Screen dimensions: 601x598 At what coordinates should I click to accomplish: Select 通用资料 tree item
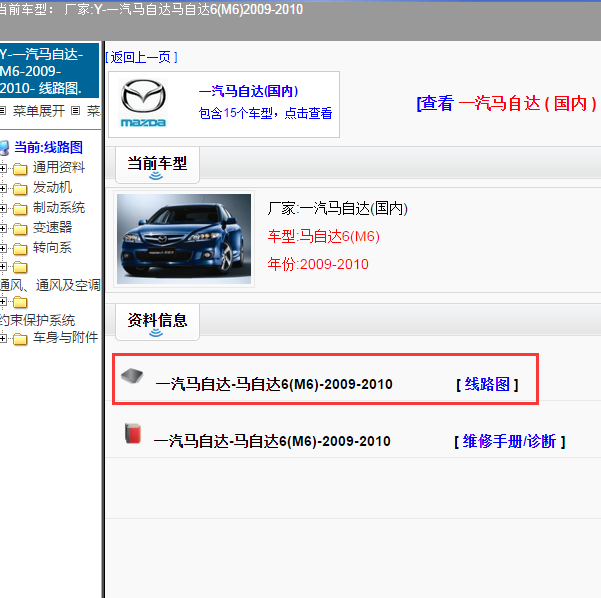(x=59, y=168)
